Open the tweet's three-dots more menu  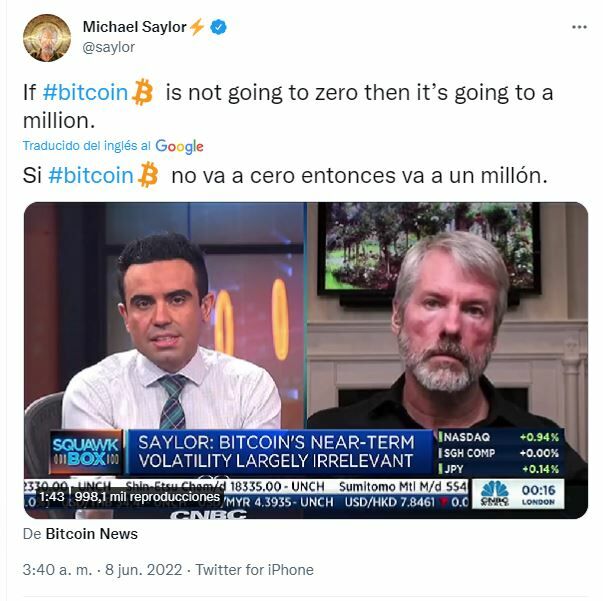579,27
